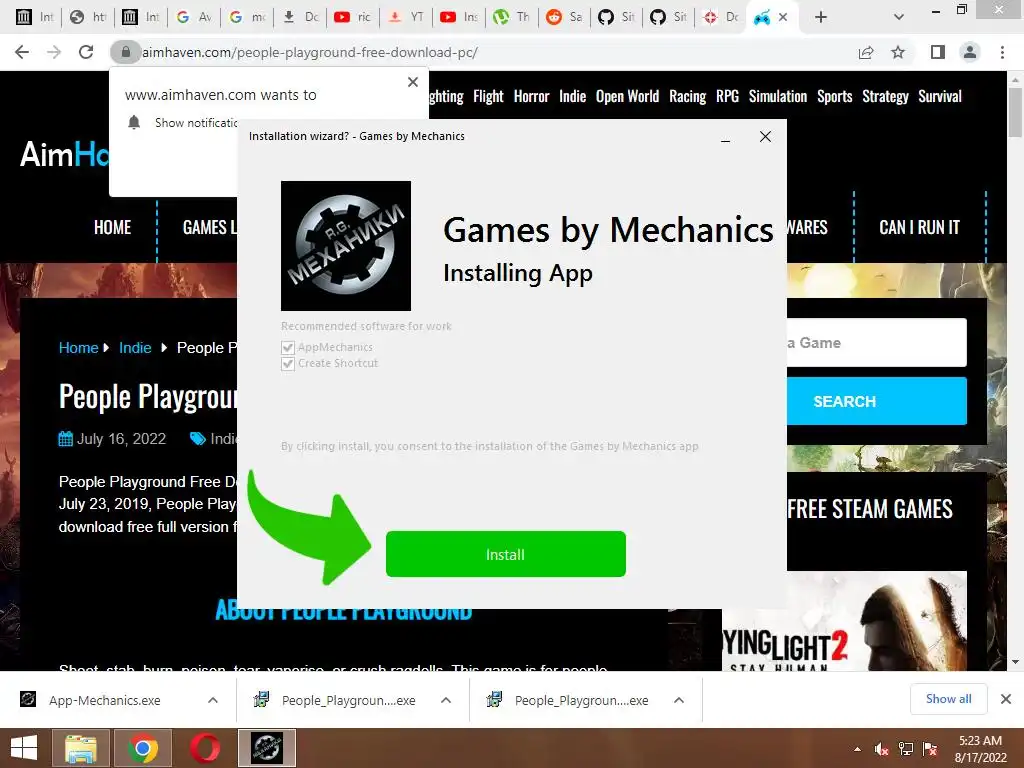
Task: Click the R.G. Mechanics gear logo
Action: pos(345,246)
